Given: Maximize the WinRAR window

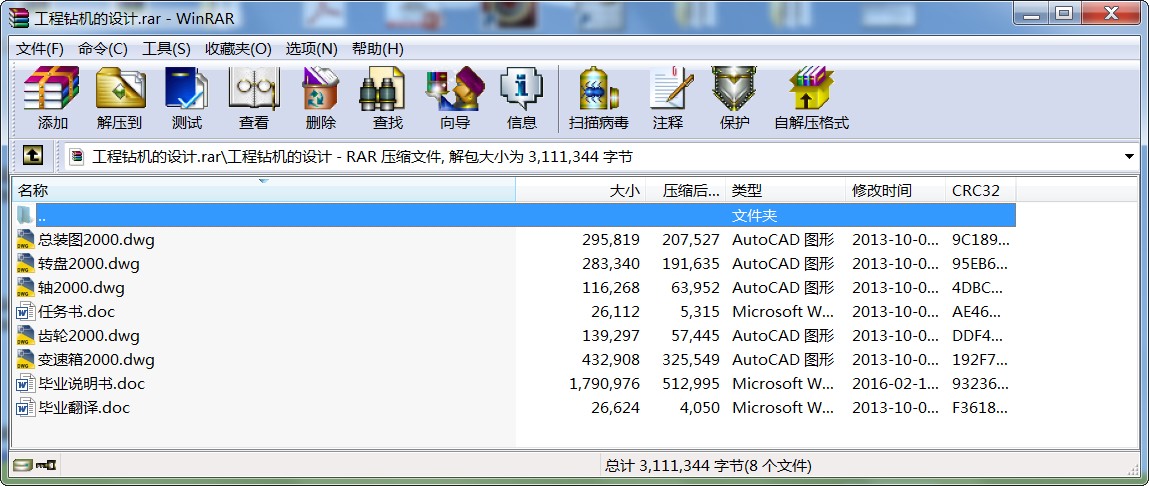Looking at the screenshot, I should click(x=1065, y=12).
